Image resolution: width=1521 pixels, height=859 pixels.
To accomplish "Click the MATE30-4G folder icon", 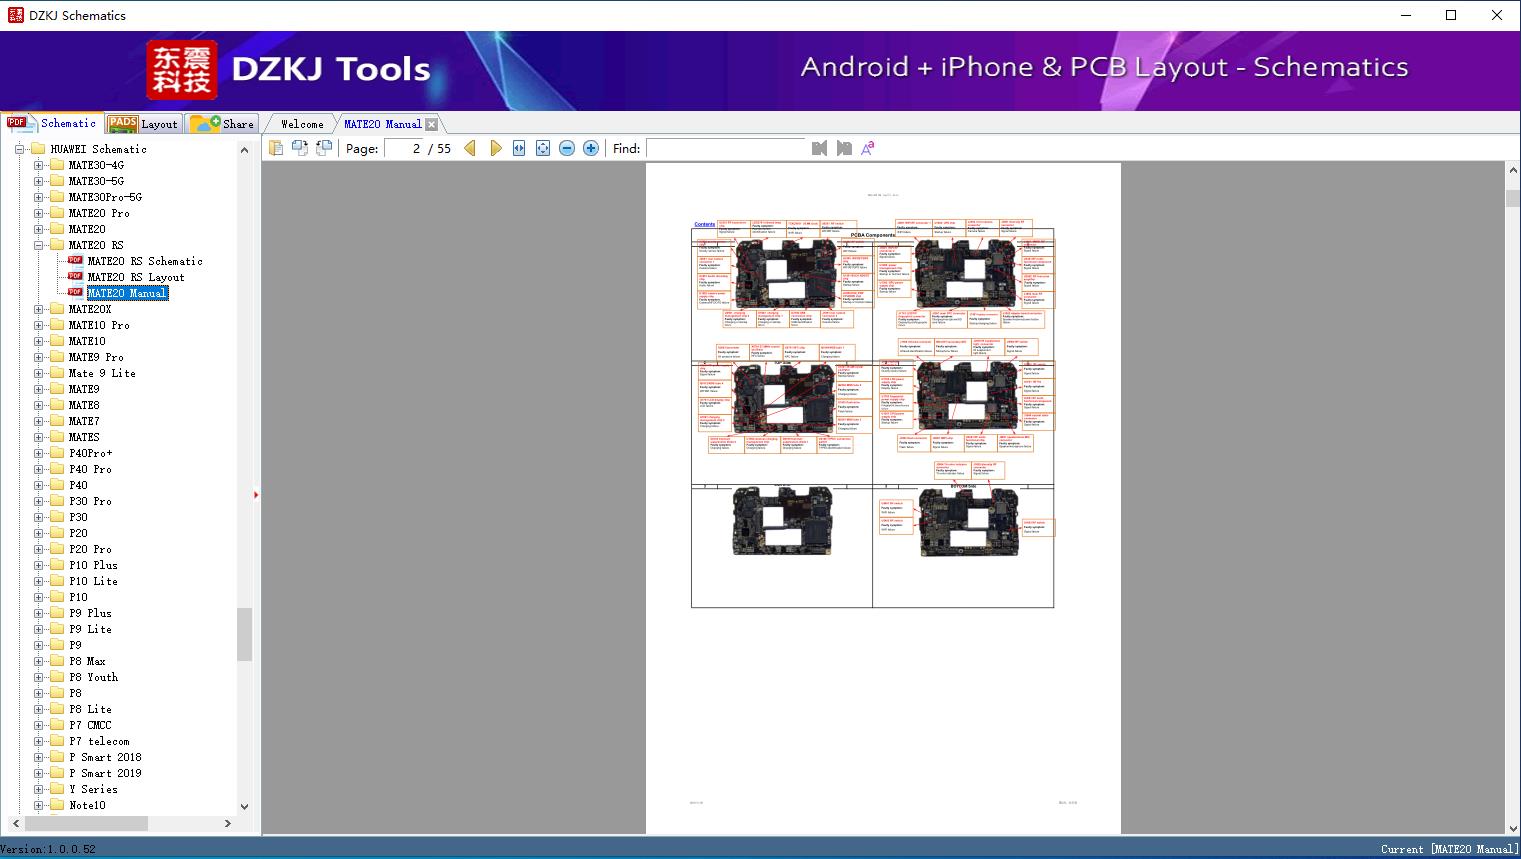I will click(57, 165).
